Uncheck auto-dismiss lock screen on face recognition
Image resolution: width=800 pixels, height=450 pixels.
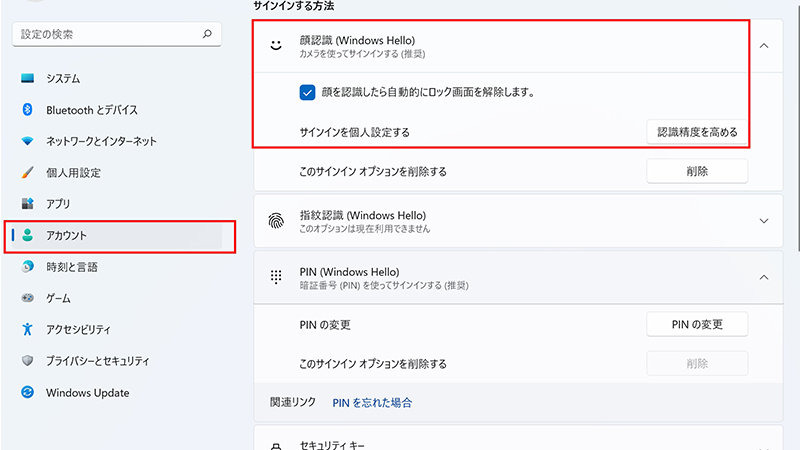307,92
